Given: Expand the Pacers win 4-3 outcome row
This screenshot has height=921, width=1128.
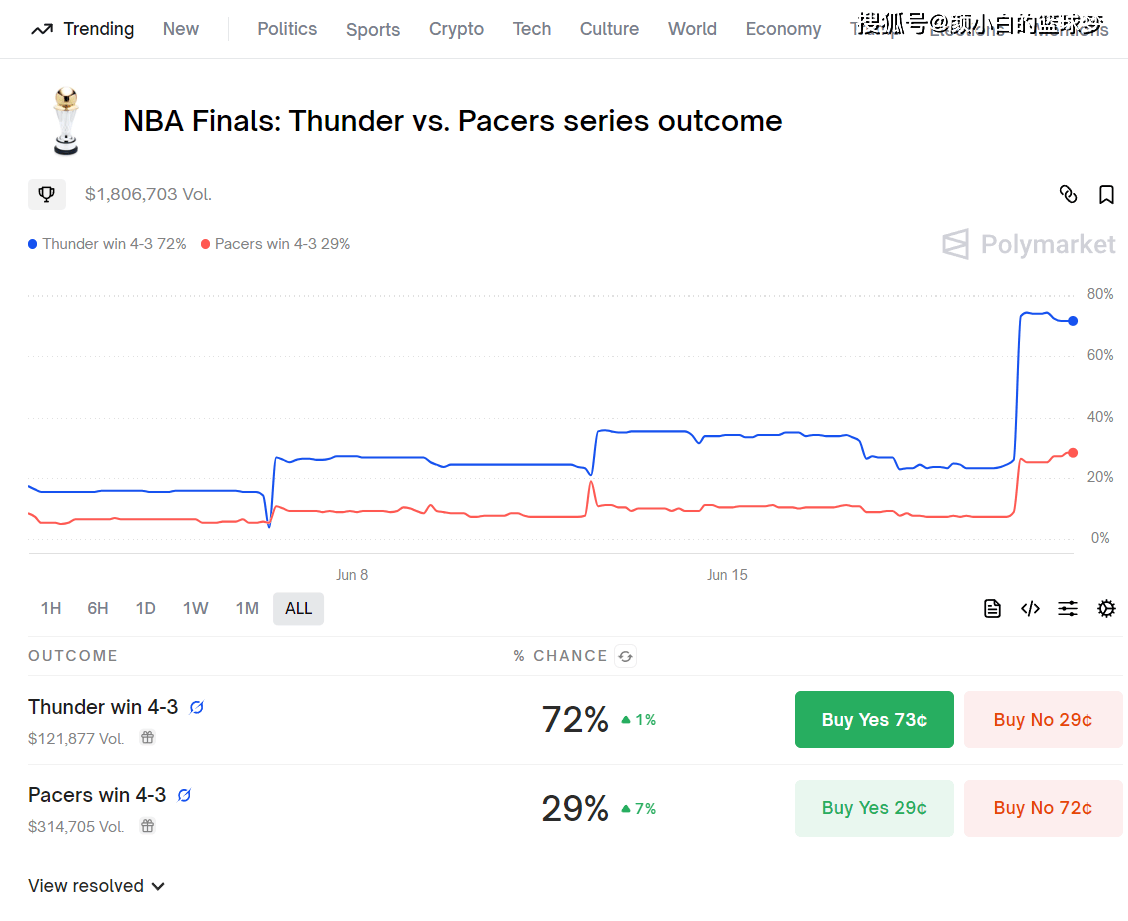Looking at the screenshot, I should coord(97,795).
